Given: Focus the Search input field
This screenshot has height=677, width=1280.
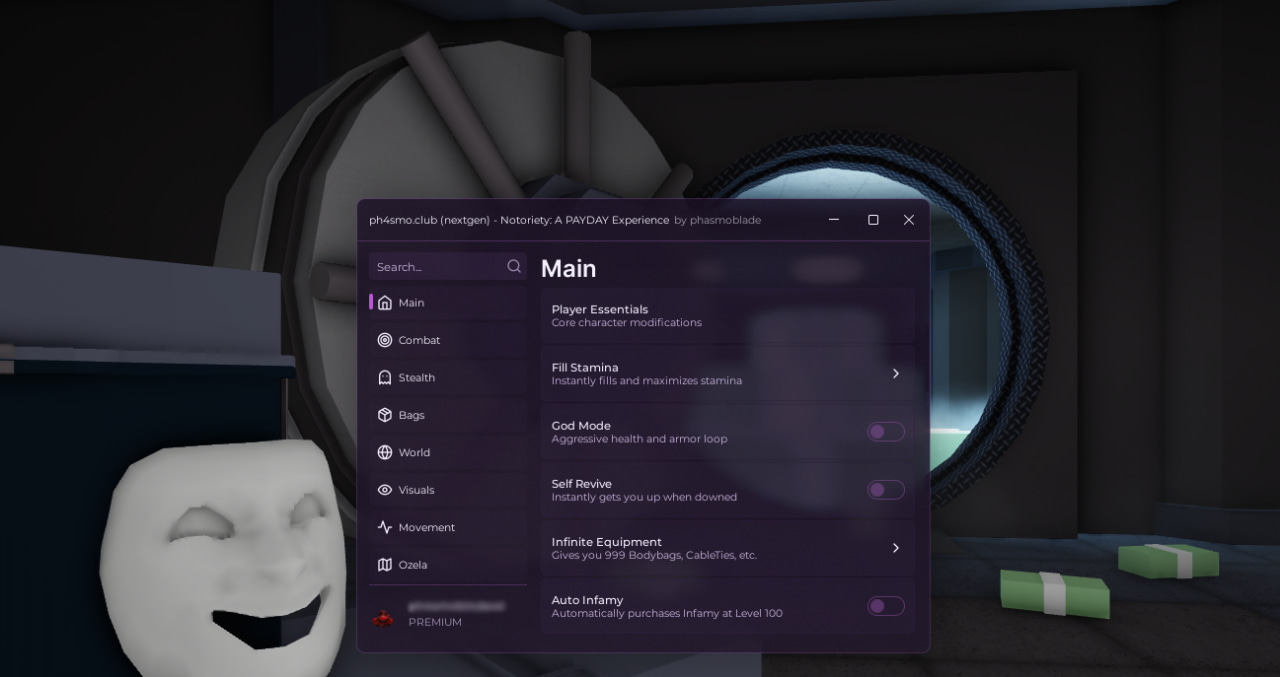Looking at the screenshot, I should (447, 266).
